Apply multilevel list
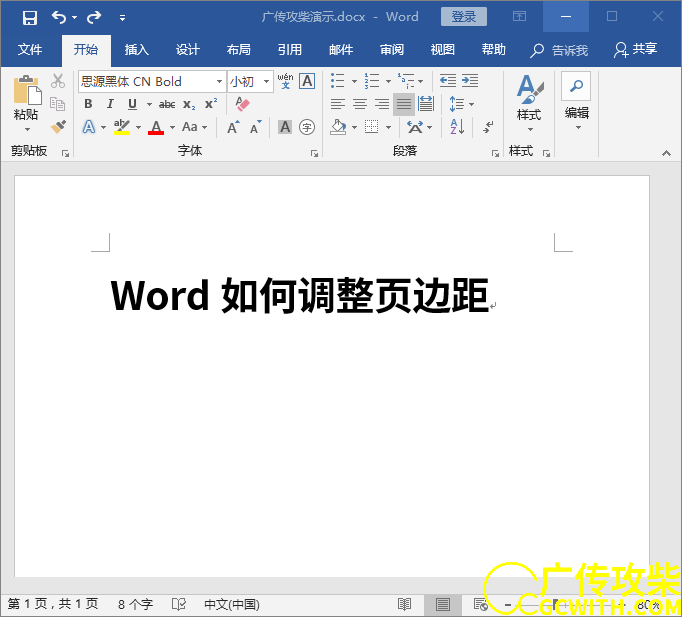The width and height of the screenshot is (682, 617). (x=406, y=81)
